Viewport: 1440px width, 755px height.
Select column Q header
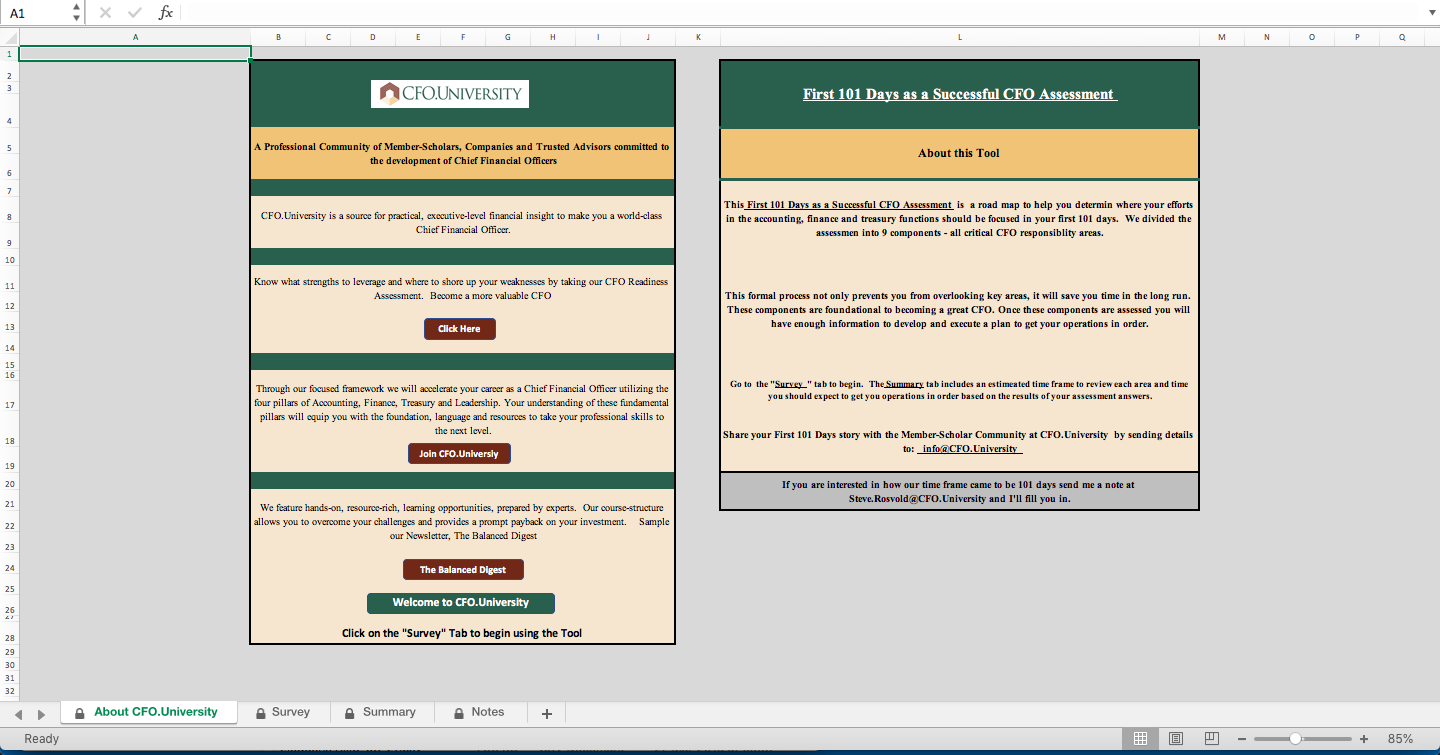click(x=1402, y=37)
